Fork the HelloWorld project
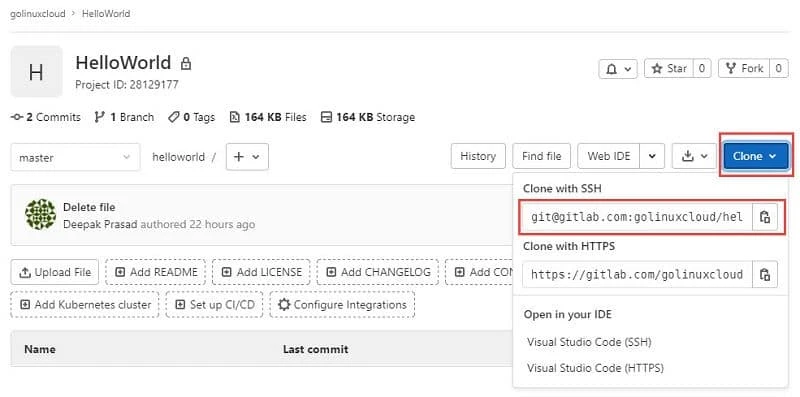 [745, 68]
